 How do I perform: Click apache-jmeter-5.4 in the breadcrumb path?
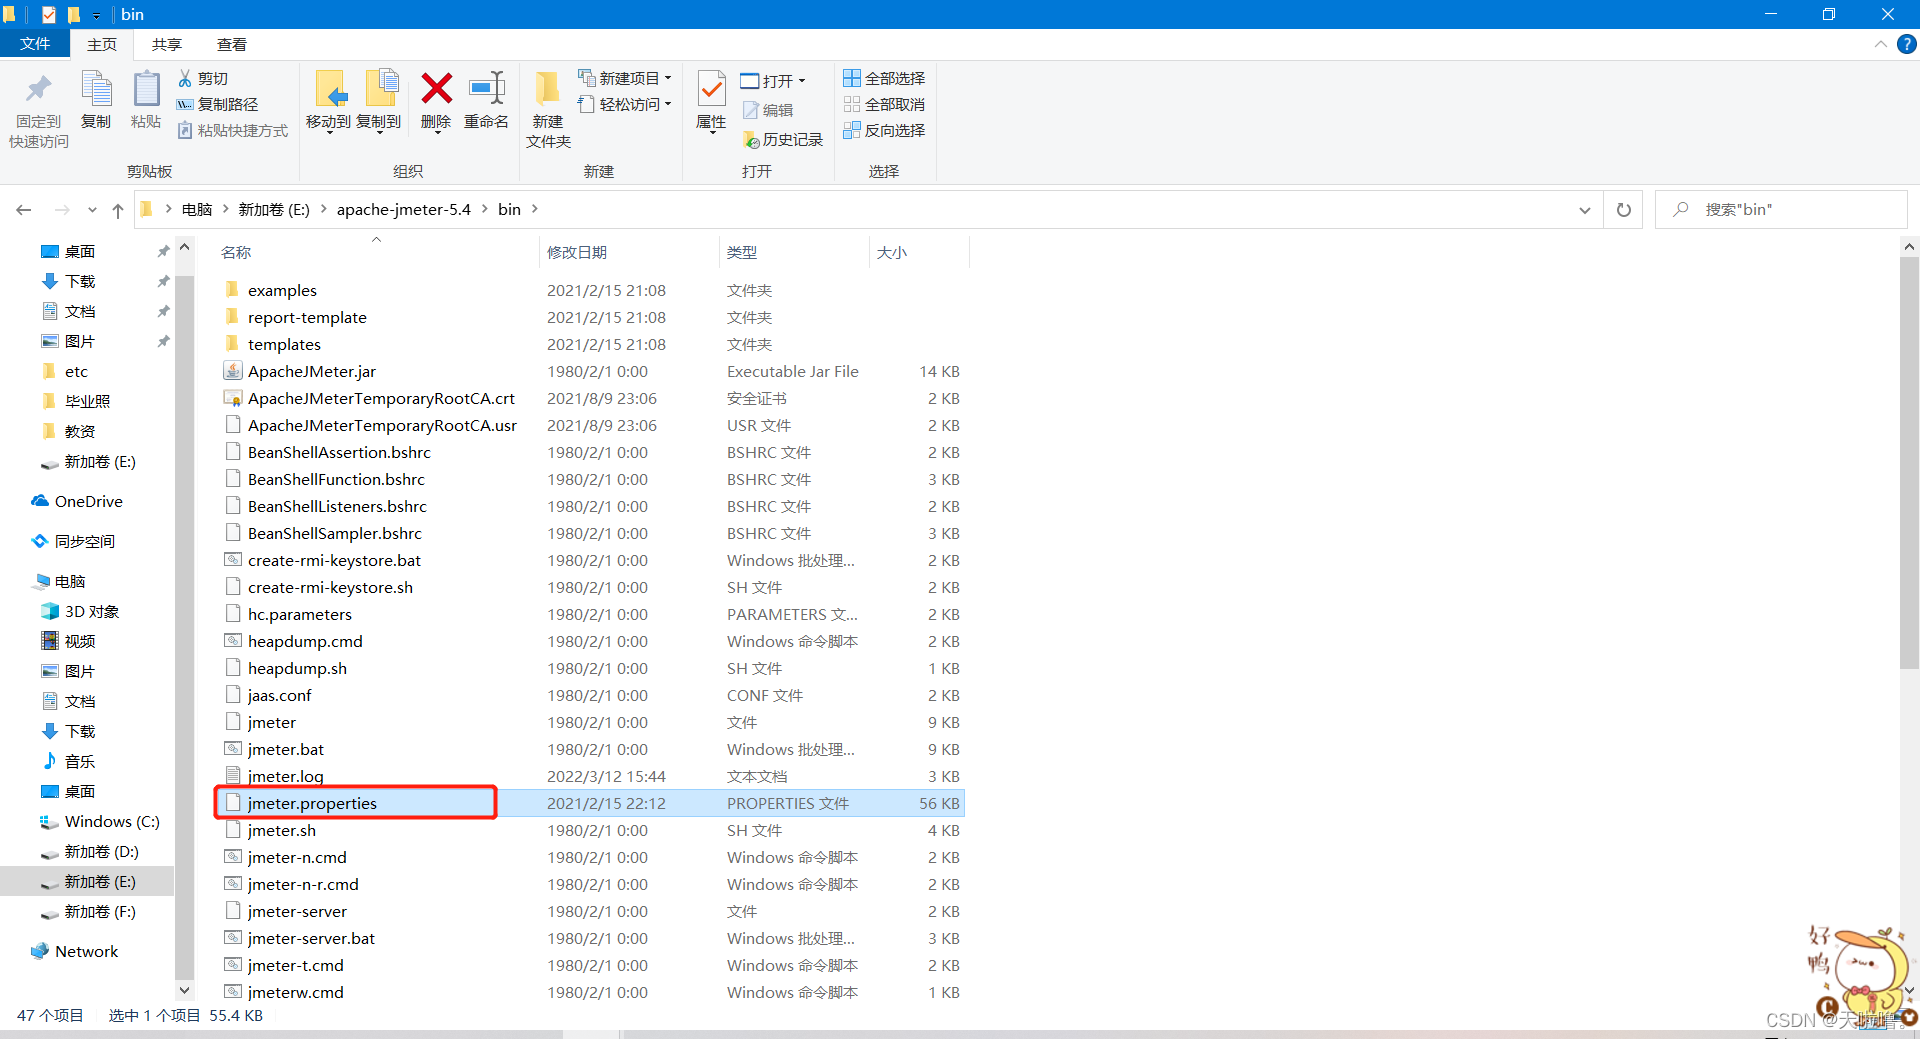pyautogui.click(x=404, y=209)
